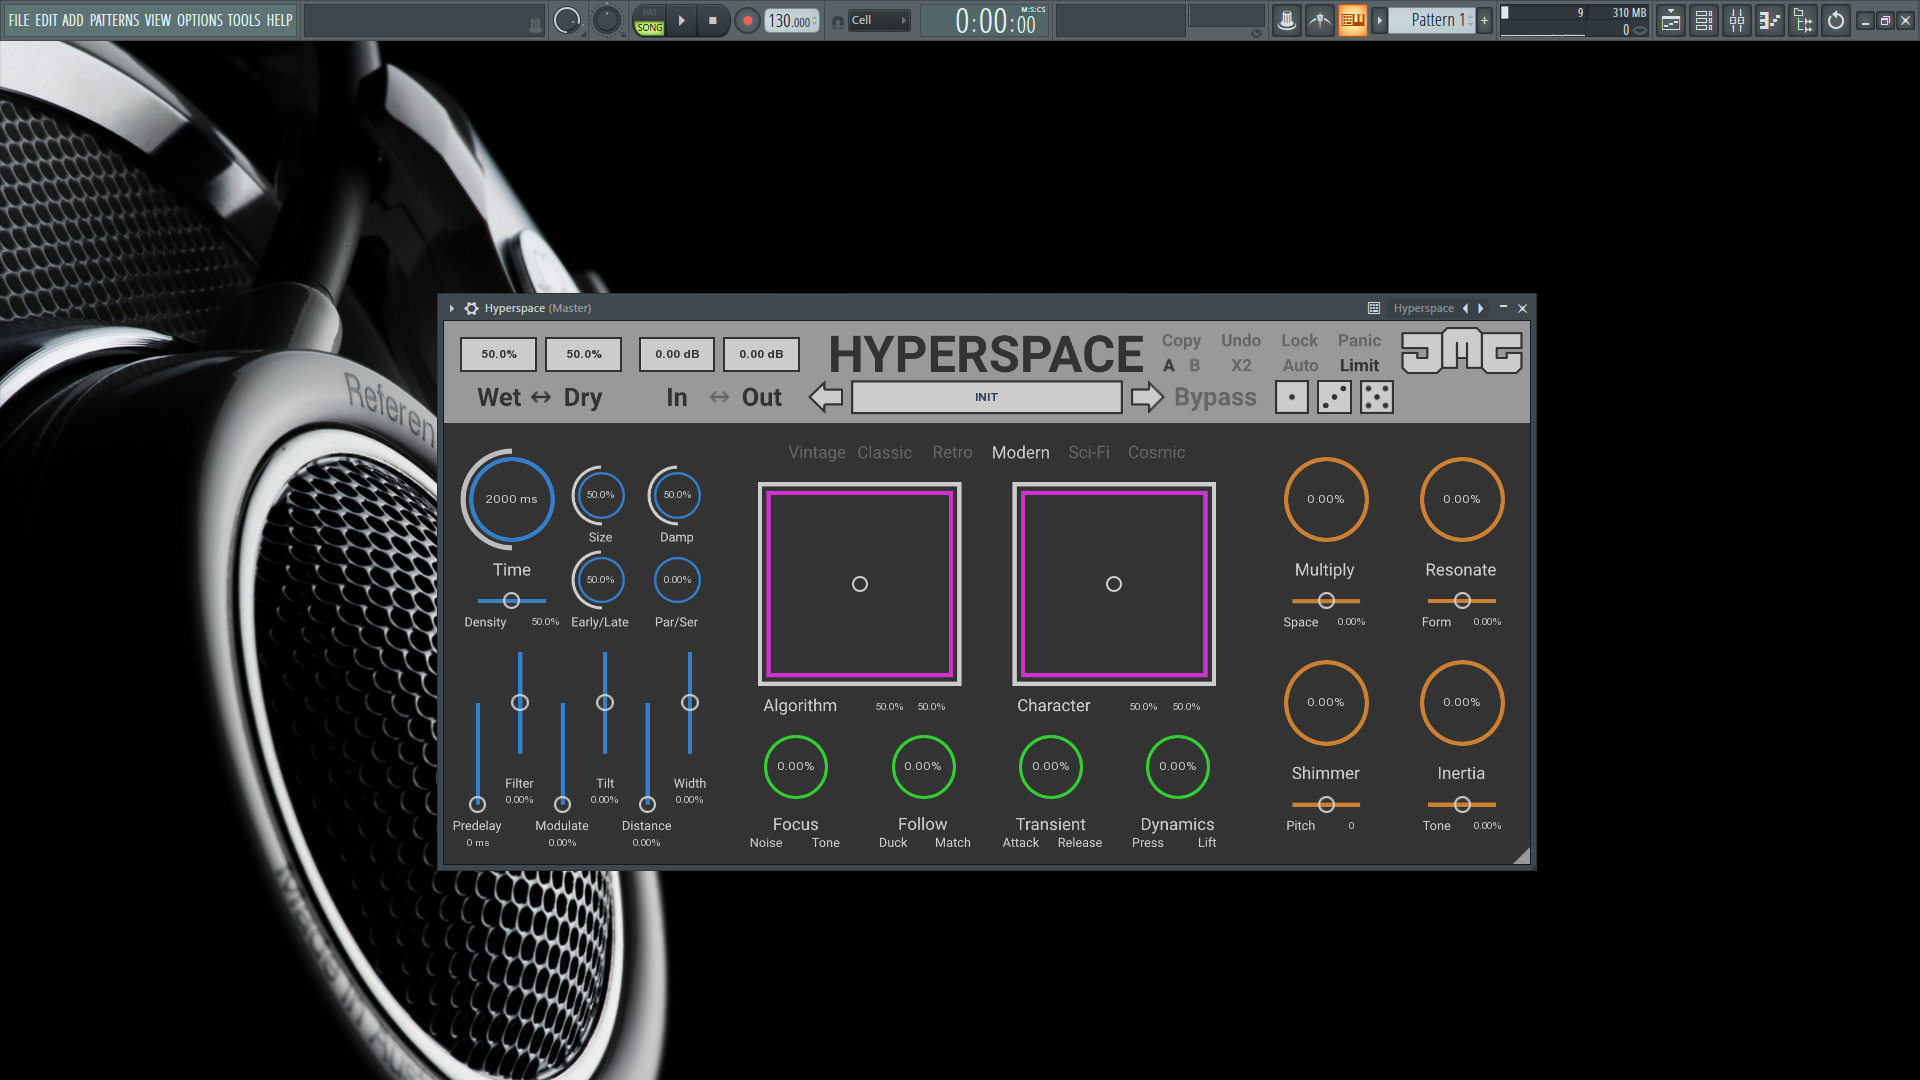Click the main pitch knob
This screenshot has height=1080, width=1920.
click(607, 20)
